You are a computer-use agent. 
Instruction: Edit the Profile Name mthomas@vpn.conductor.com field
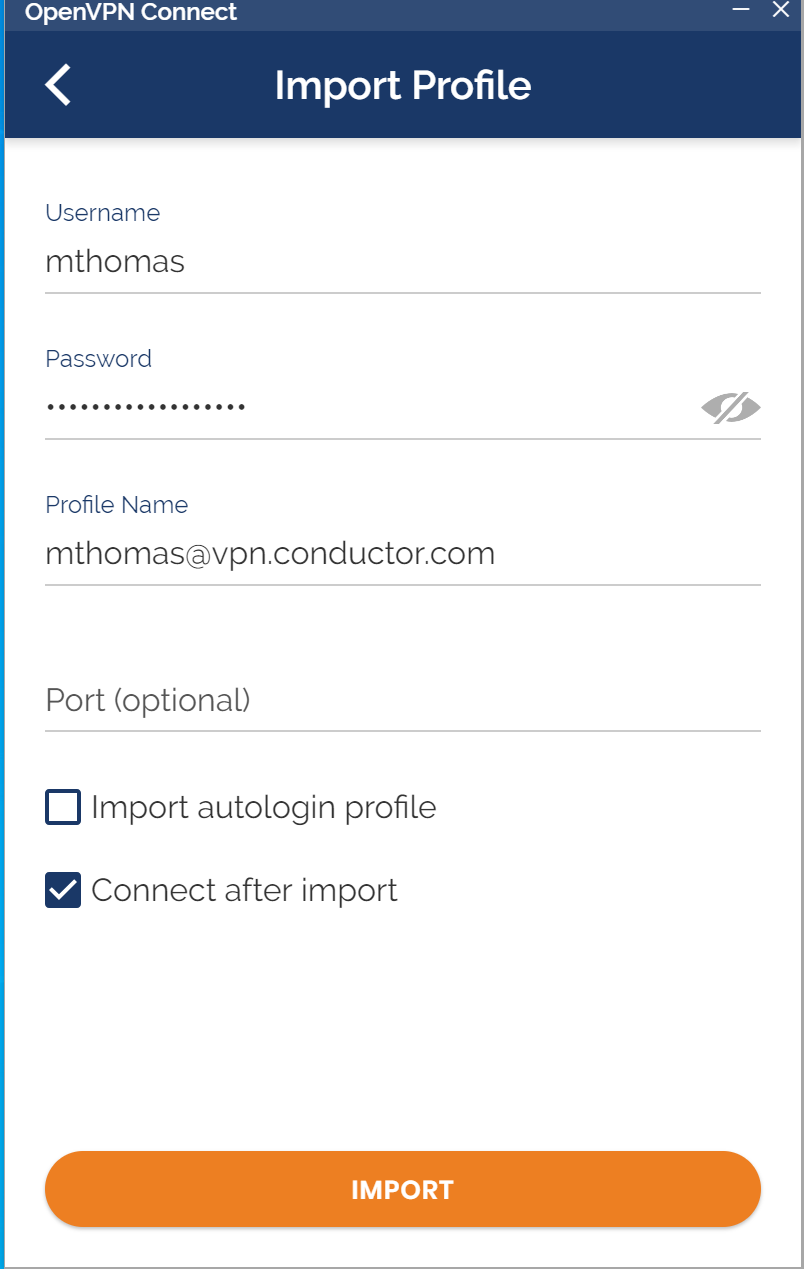[403, 554]
